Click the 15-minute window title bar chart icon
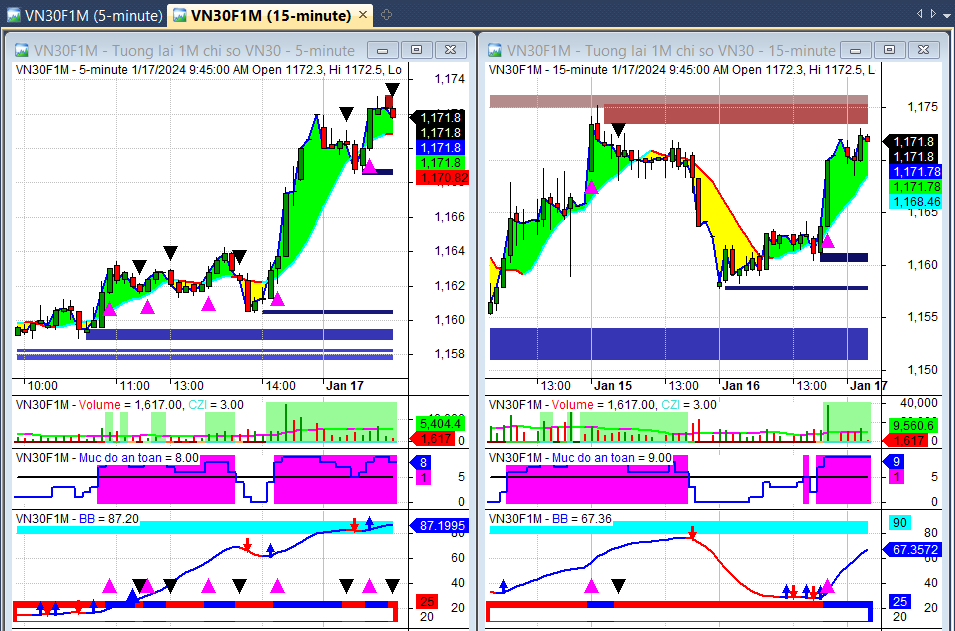Viewport: 955px width, 631px height. tap(495, 50)
